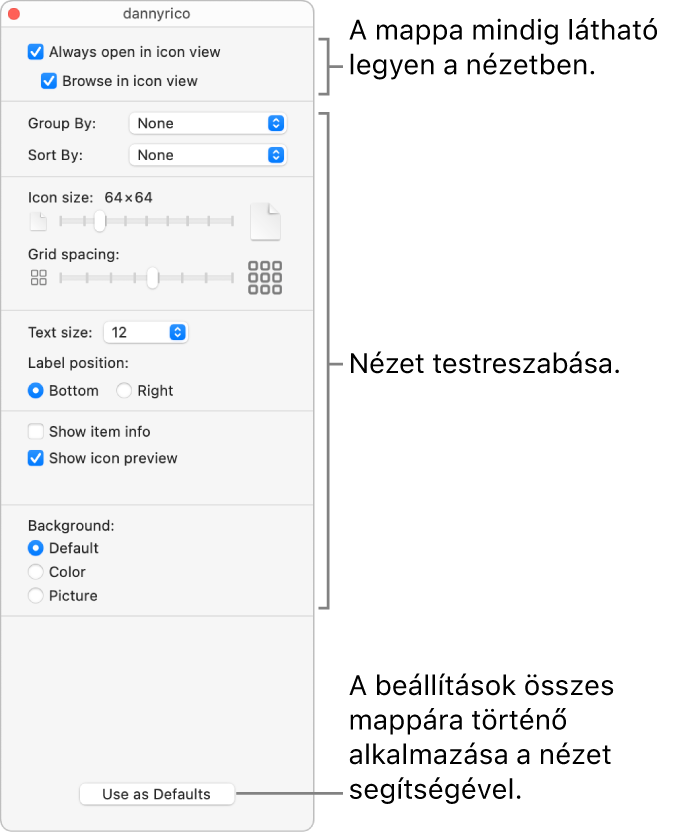Image resolution: width=673 pixels, height=835 pixels.
Task: Click the wide grid icon under Grid spacing
Action: 265,277
